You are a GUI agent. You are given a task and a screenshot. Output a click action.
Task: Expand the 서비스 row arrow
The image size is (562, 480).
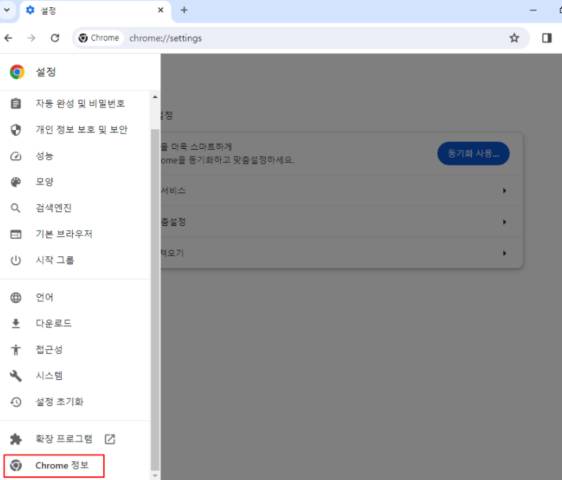click(x=504, y=191)
